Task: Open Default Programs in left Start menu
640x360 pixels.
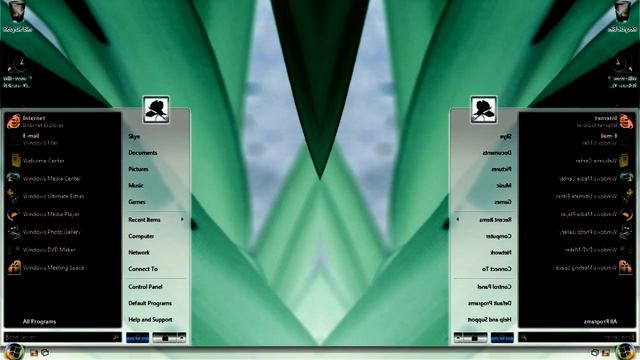Action: pyautogui.click(x=150, y=303)
